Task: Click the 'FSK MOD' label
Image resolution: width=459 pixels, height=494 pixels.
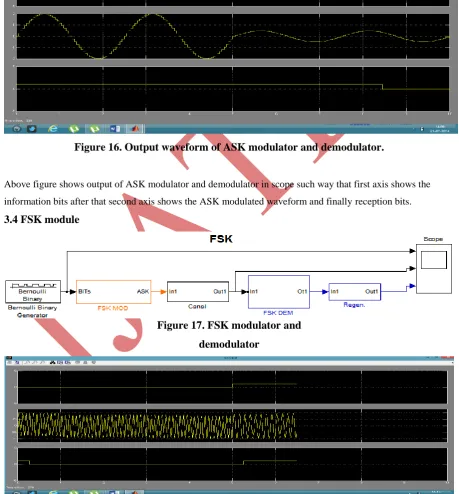Action: coord(113,308)
